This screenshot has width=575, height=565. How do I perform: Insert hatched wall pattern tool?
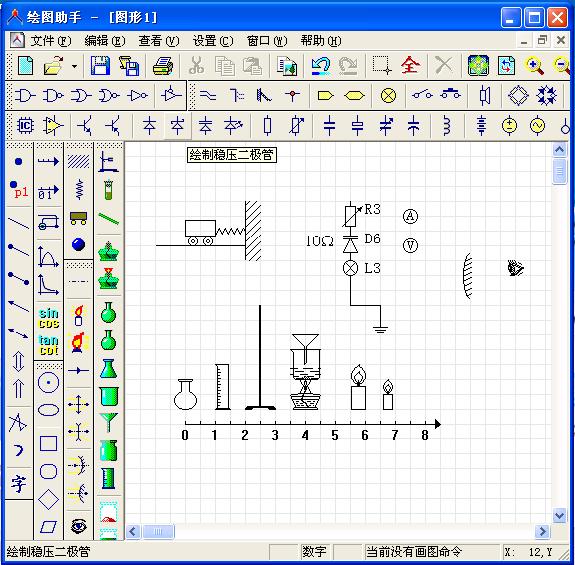click(78, 161)
